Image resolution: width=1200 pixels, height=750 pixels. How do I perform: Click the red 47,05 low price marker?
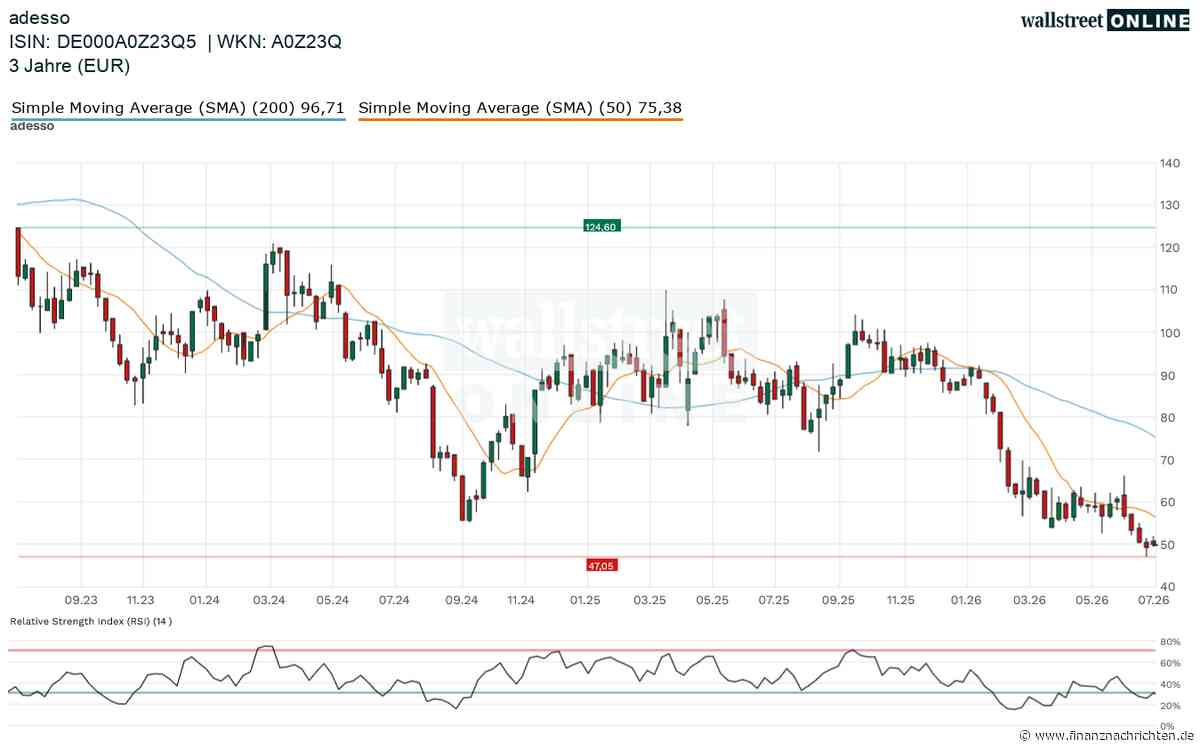[601, 565]
